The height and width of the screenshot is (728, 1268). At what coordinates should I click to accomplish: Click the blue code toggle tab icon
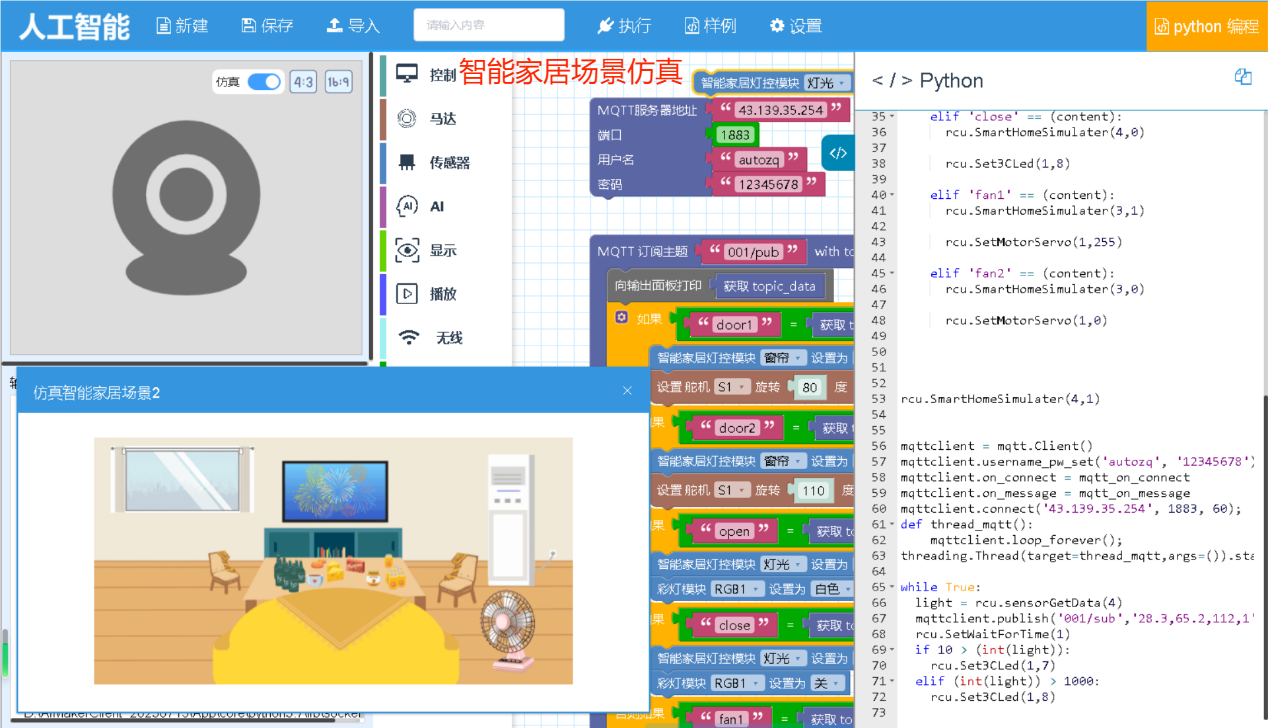click(x=838, y=153)
